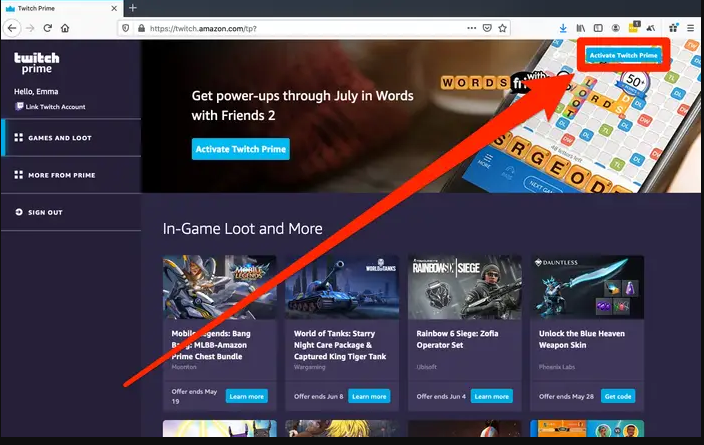The height and width of the screenshot is (445, 704).
Task: Click 'Offer ends May 28' text
Action: 566,397
